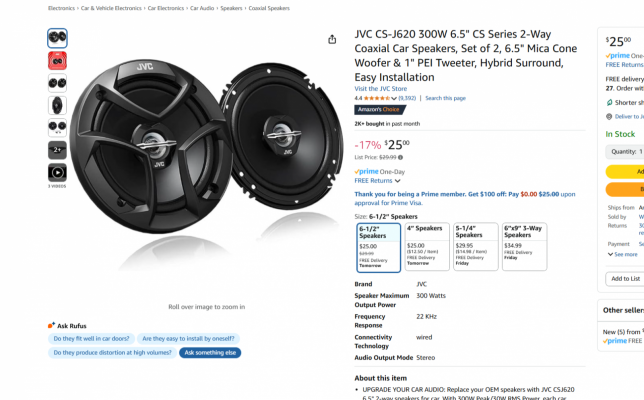
Task: Pick the 6"x9" 3-Way Speakers option
Action: 524,246
